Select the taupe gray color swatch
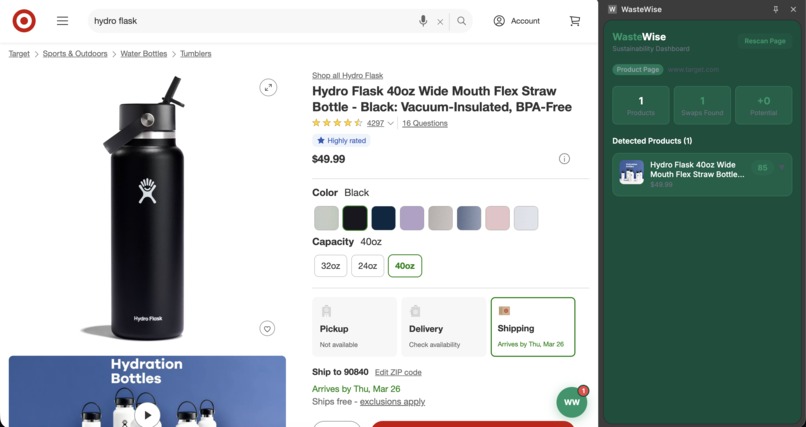This screenshot has width=806, height=427. click(x=441, y=218)
